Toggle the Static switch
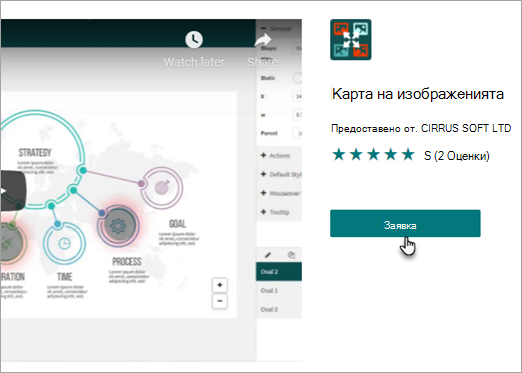Screen dimensions: 522x373 click(297, 78)
